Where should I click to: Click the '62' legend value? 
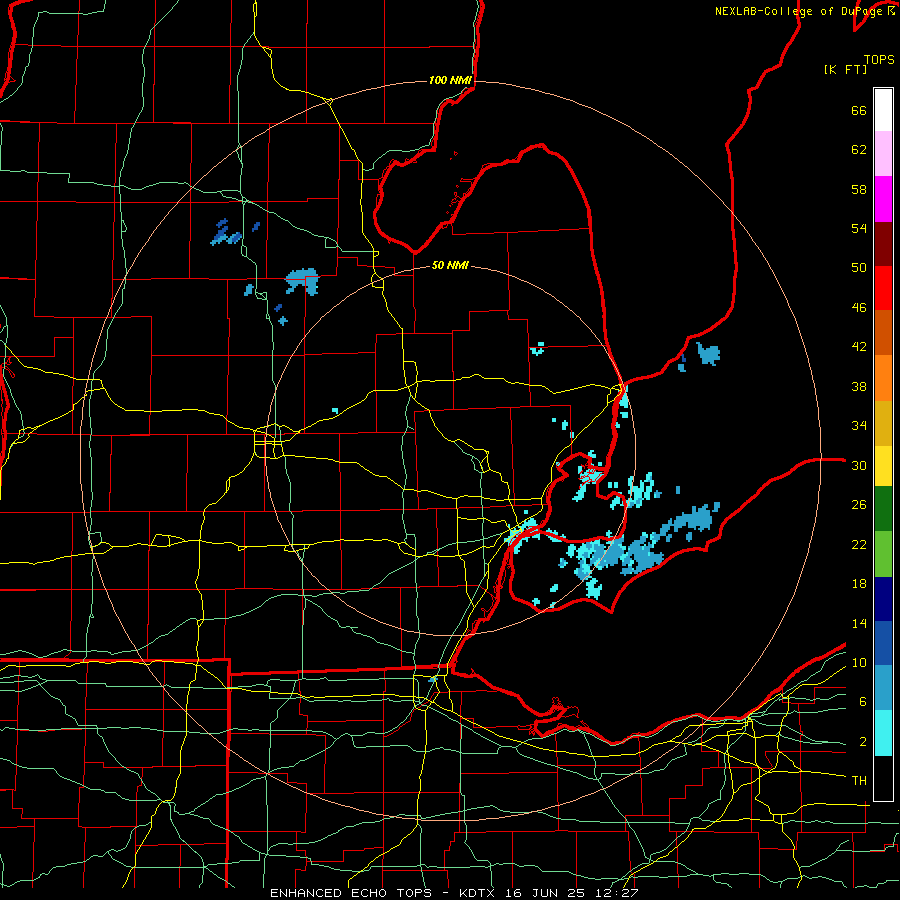click(x=859, y=150)
